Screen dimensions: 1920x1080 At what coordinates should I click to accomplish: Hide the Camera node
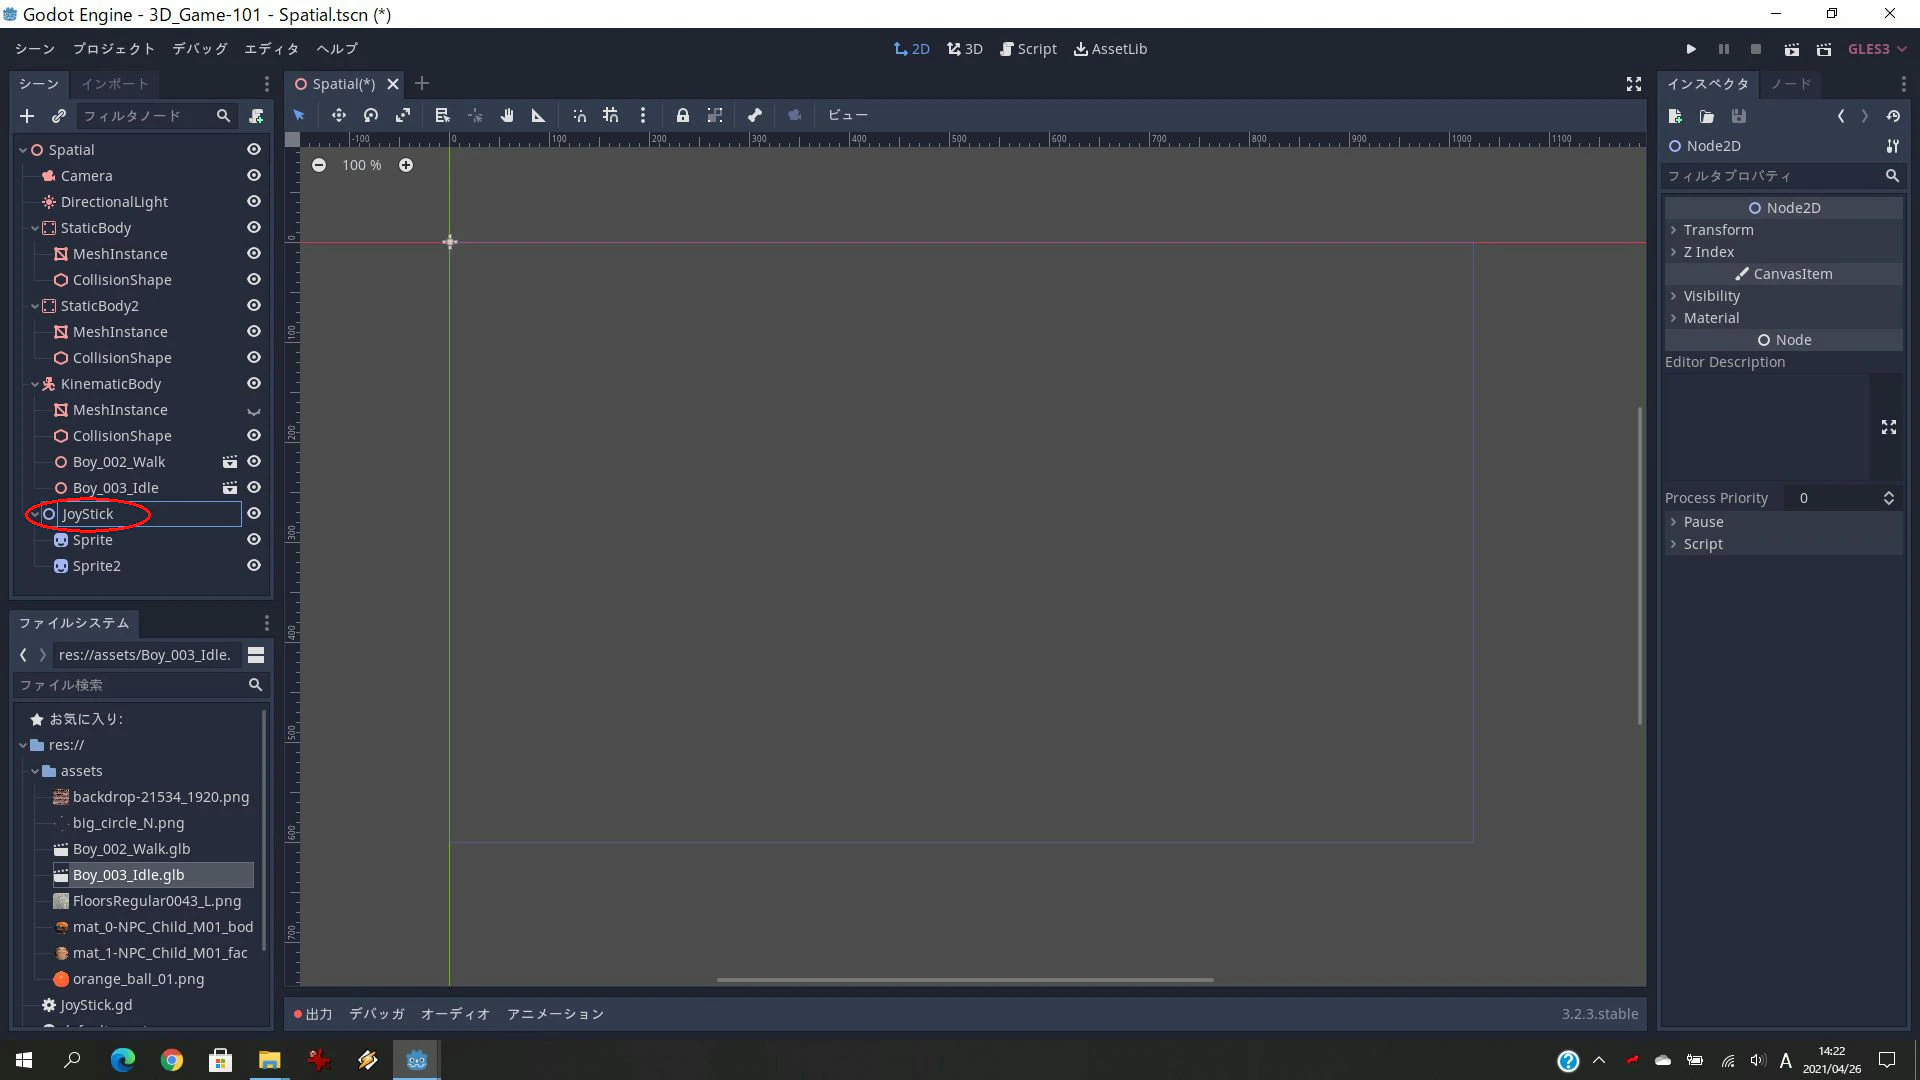(254, 175)
